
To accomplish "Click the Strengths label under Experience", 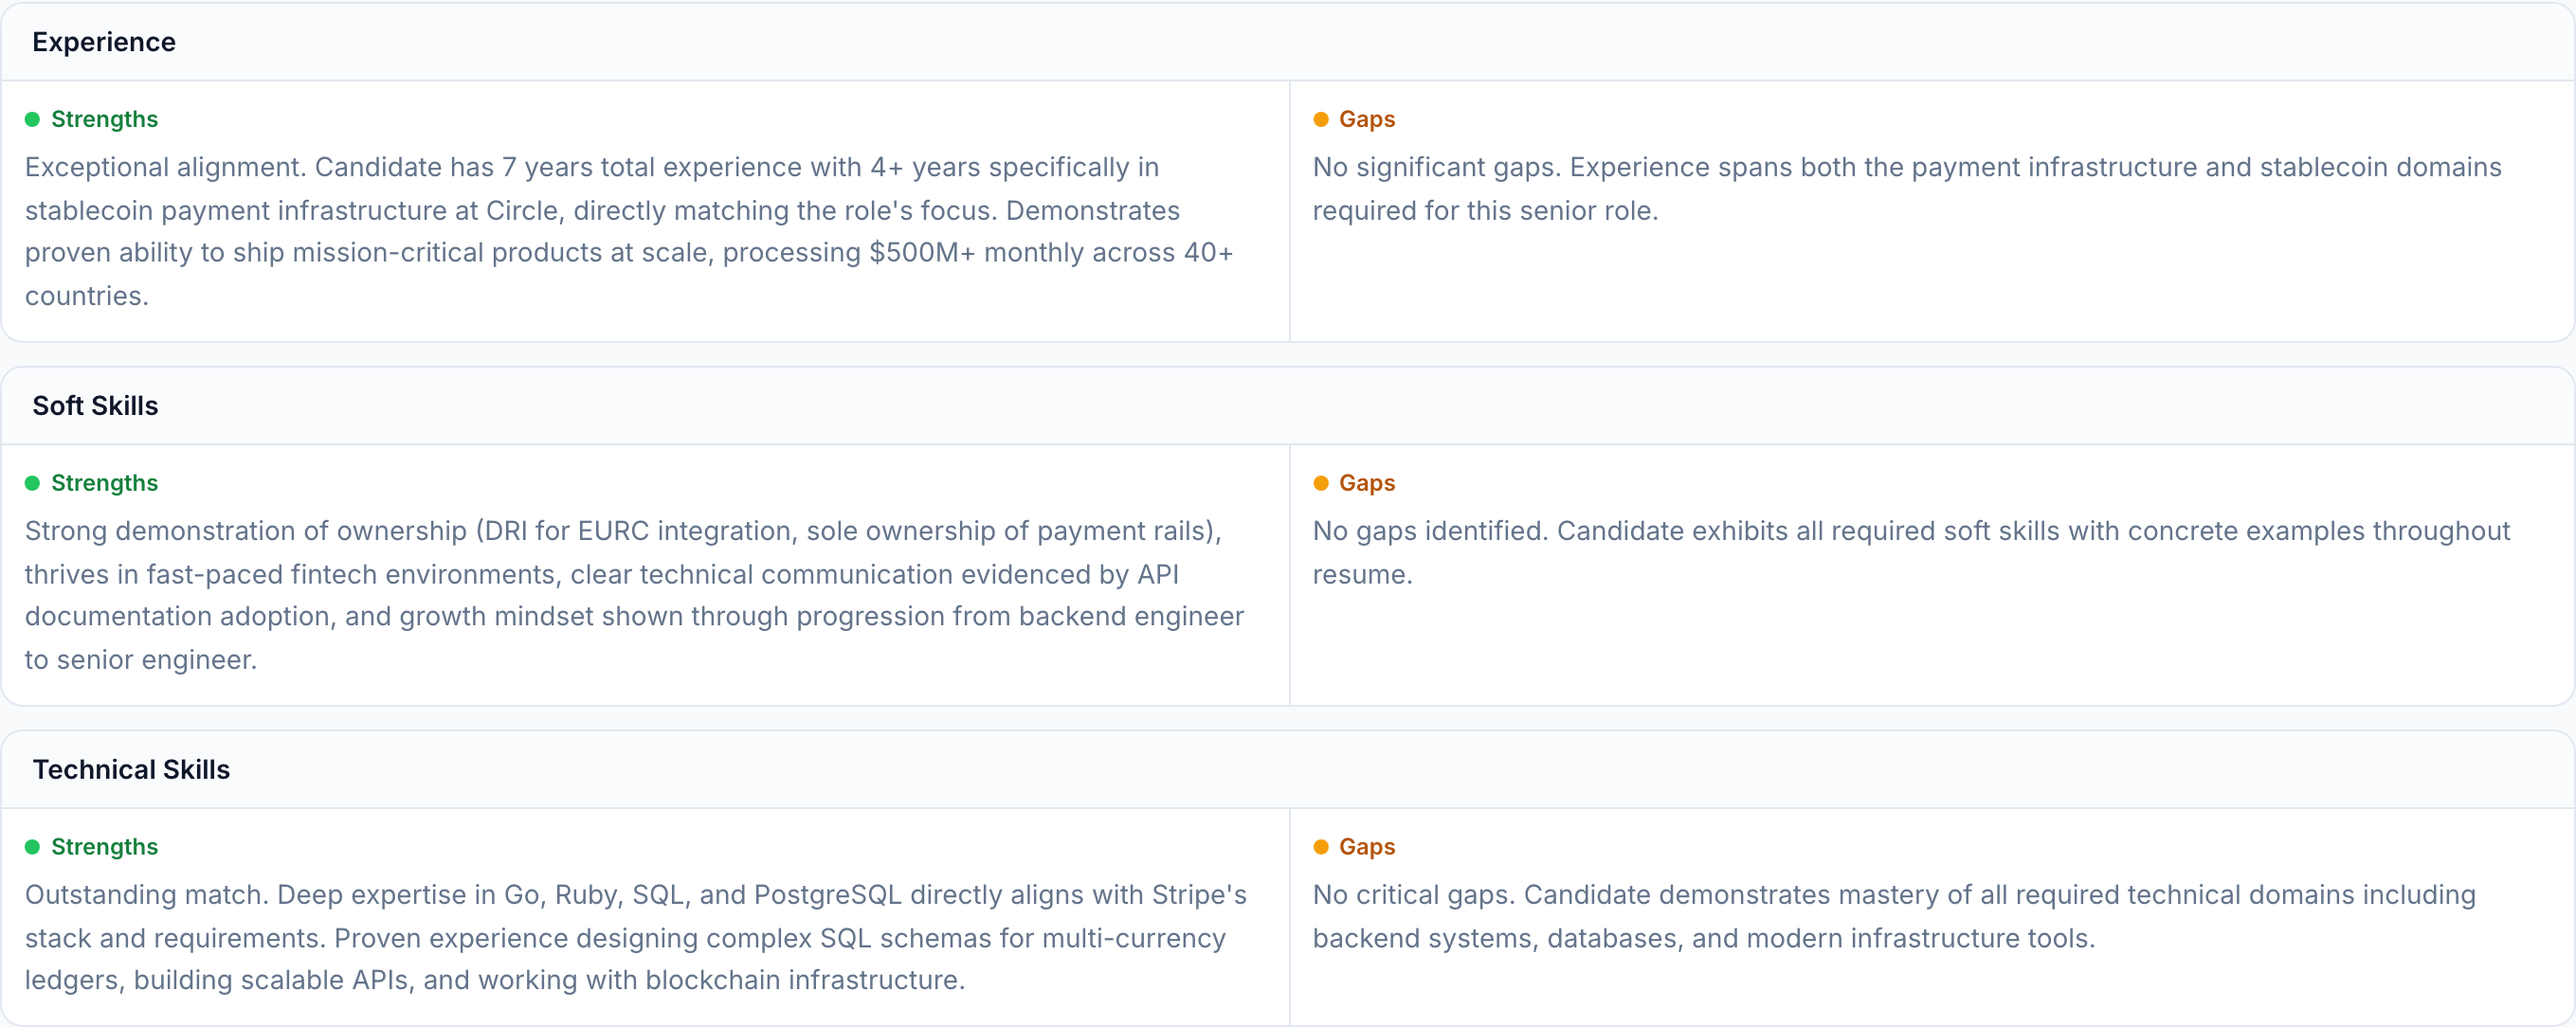I will coord(104,120).
